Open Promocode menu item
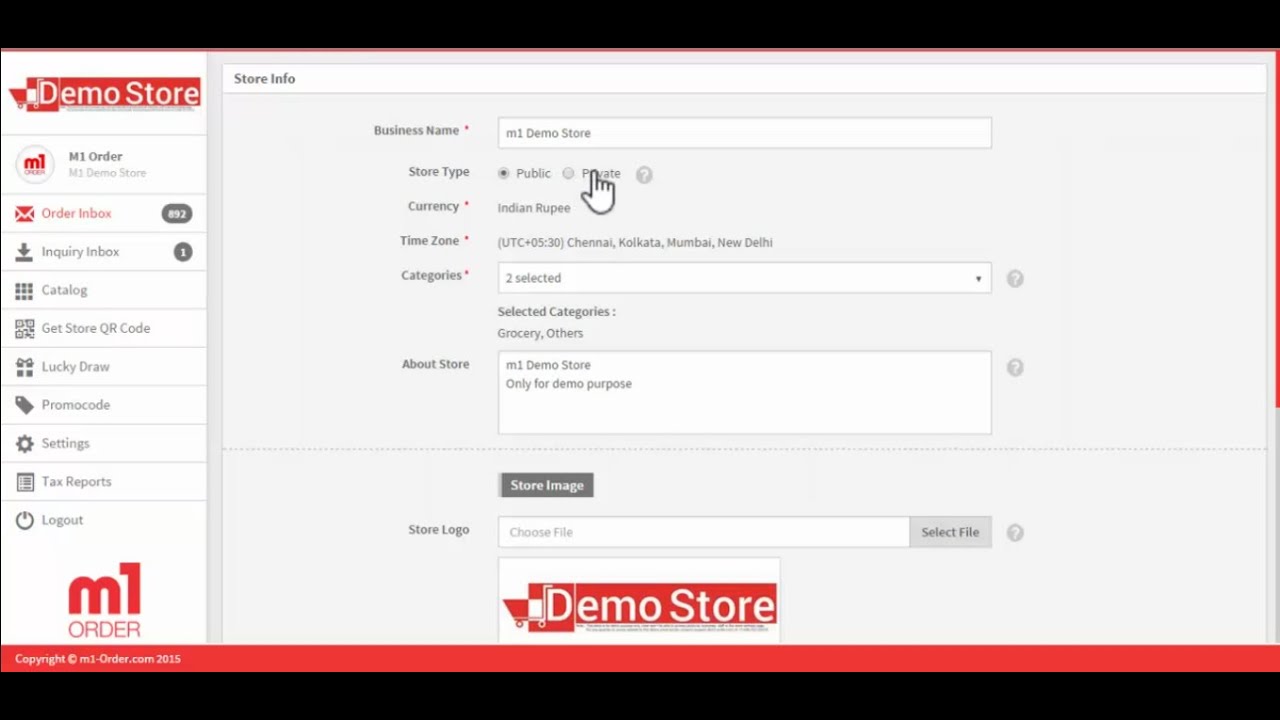 [x=104, y=405]
